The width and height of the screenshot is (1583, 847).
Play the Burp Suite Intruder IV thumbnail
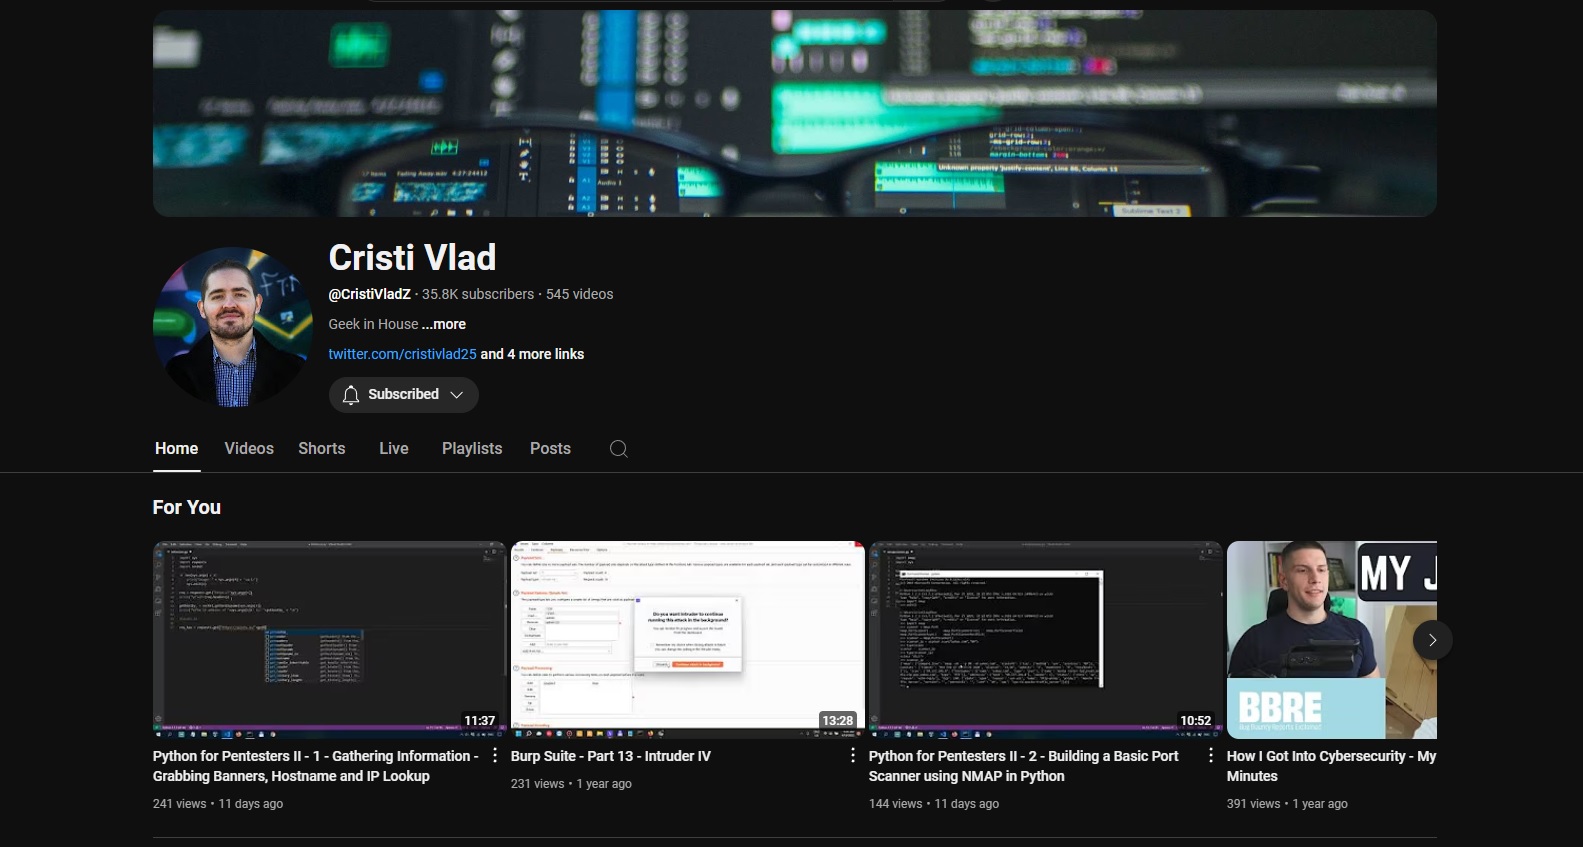(688, 640)
